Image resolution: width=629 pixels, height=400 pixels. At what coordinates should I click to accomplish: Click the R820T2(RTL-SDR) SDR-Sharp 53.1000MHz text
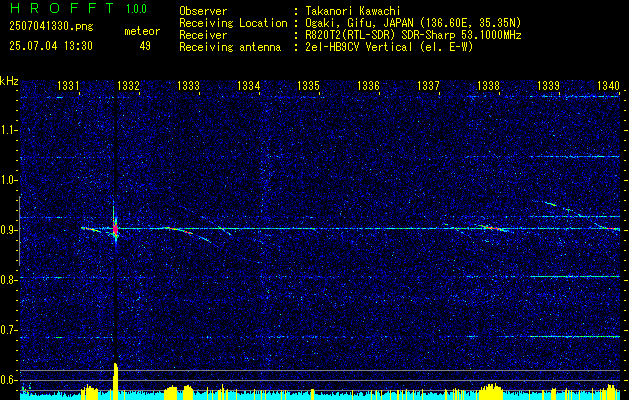tap(413, 35)
